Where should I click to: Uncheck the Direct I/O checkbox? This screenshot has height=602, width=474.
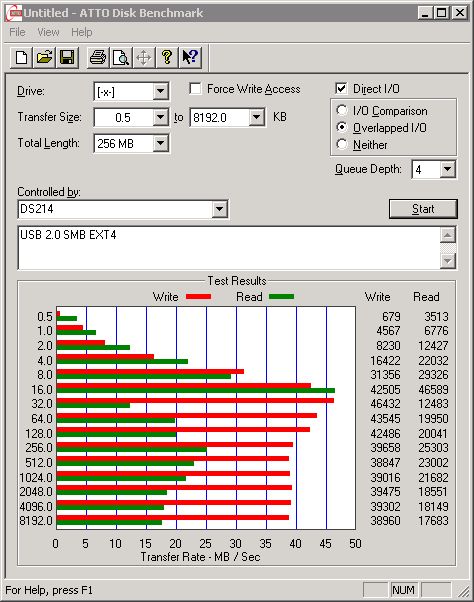point(341,89)
